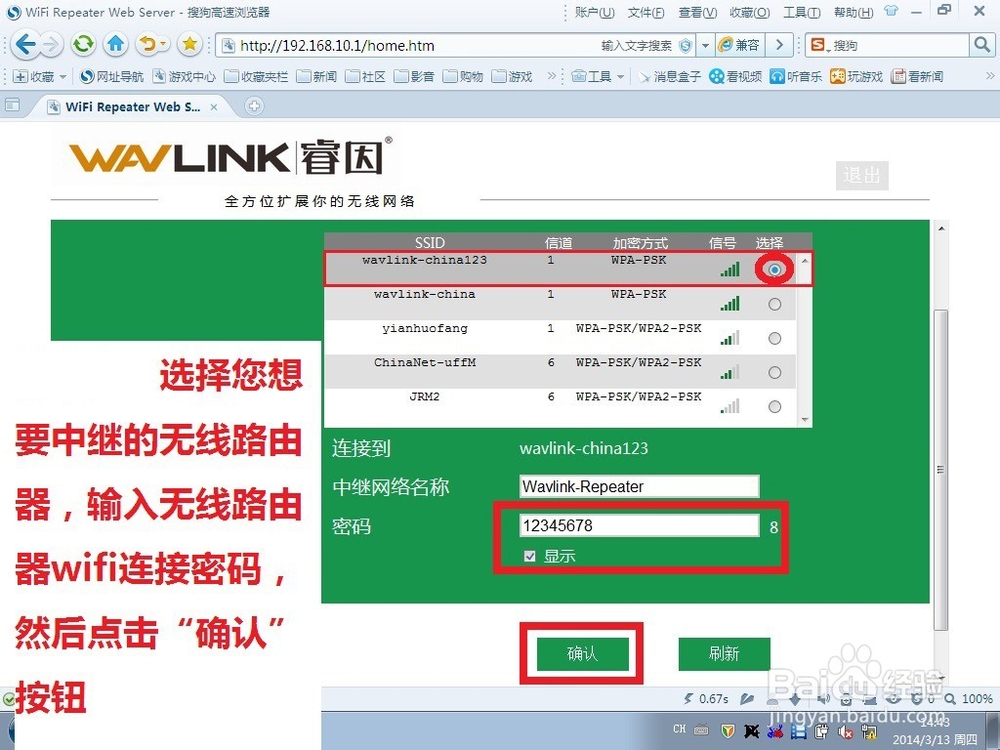Click the zoom magnifier in browser status bar
1000x750 pixels.
coord(952,699)
